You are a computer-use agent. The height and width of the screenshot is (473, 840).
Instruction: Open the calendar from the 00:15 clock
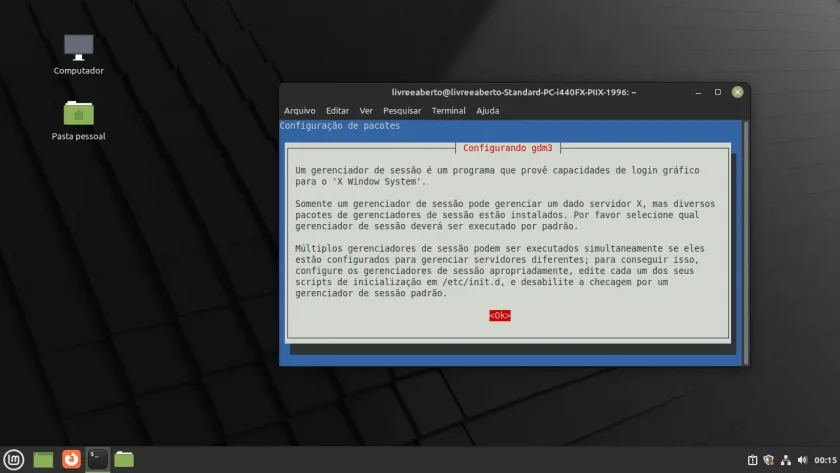coord(826,460)
